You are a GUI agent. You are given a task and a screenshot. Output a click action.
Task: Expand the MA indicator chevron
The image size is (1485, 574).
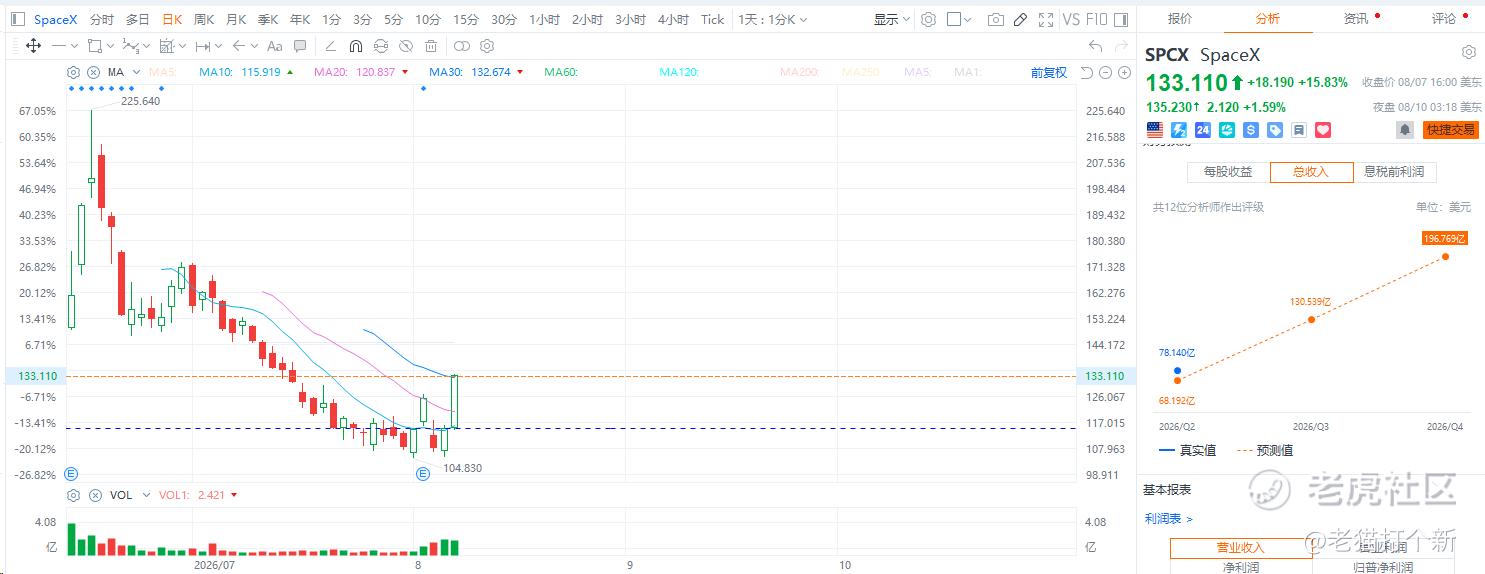[134, 72]
